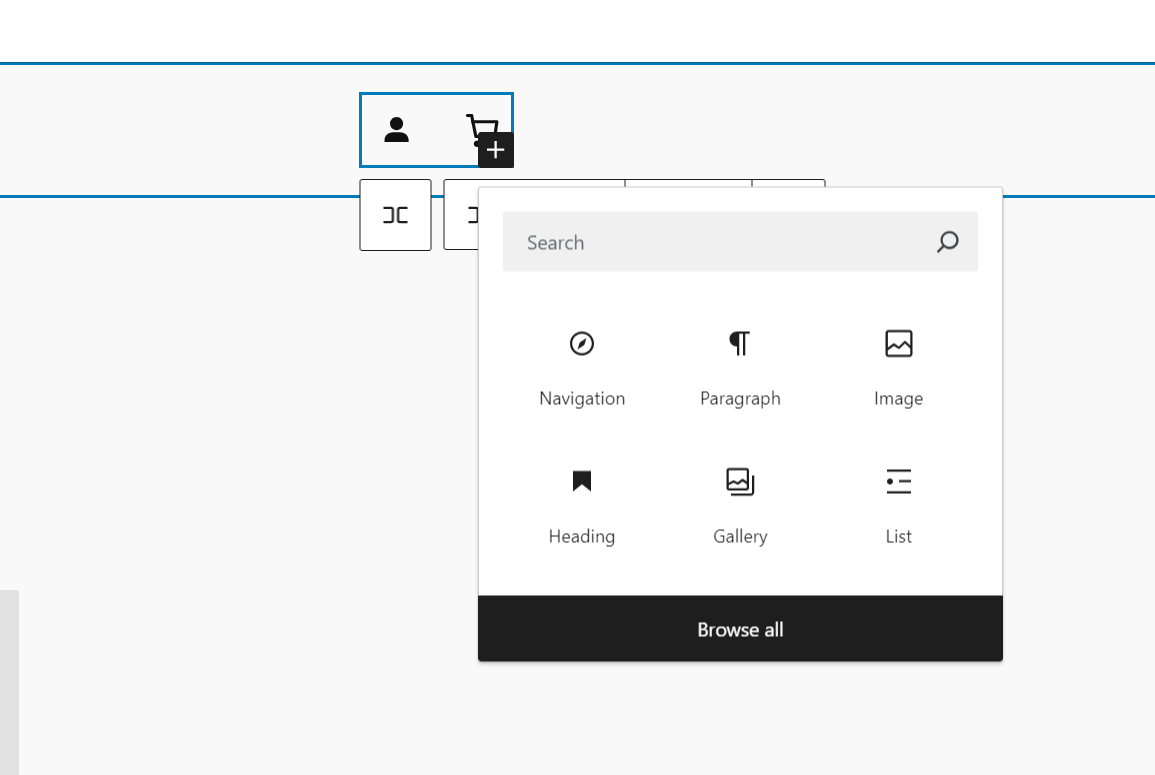Insert a Gallery block via its icon
Screen dimensions: 1155x775
(740, 481)
